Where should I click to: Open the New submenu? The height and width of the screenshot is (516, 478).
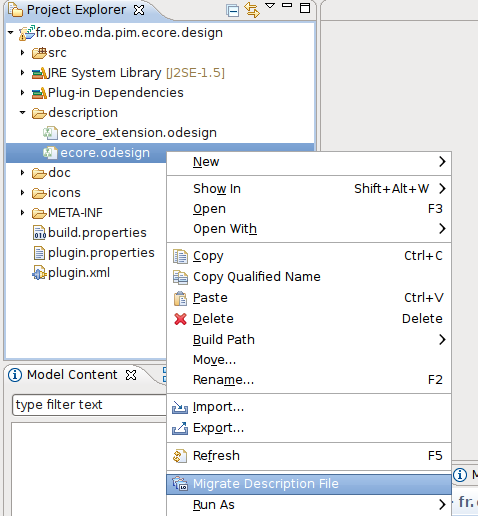pos(309,162)
